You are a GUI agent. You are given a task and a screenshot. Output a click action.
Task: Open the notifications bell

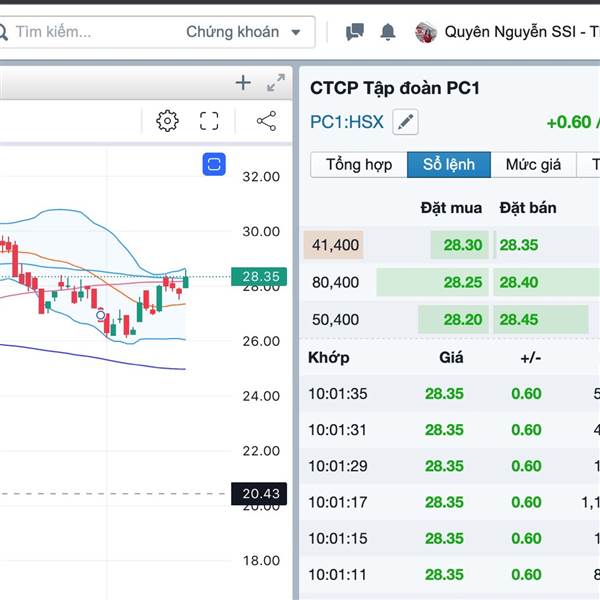pyautogui.click(x=388, y=32)
